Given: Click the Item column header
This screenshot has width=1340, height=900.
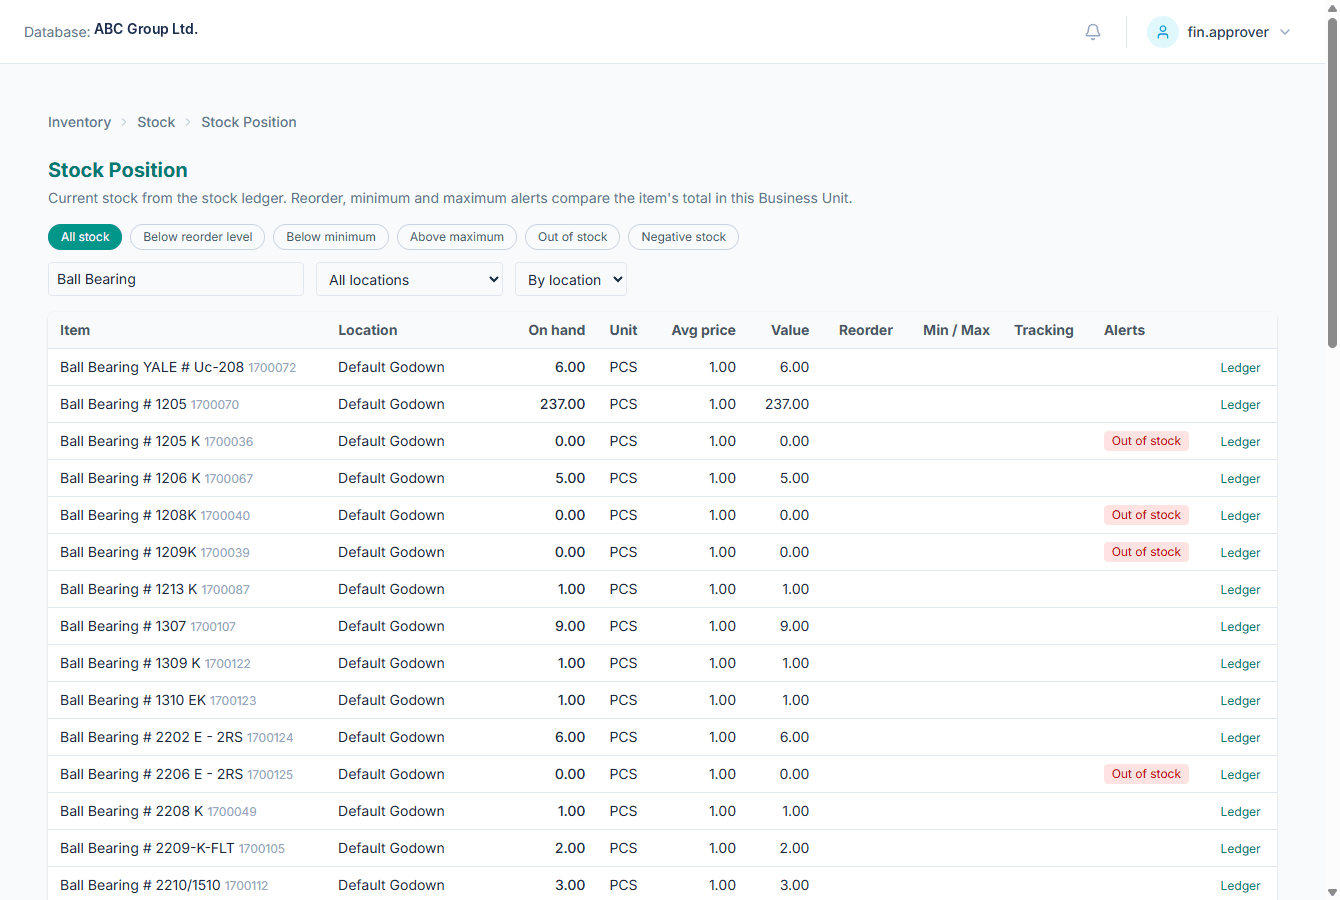Looking at the screenshot, I should pyautogui.click(x=75, y=330).
